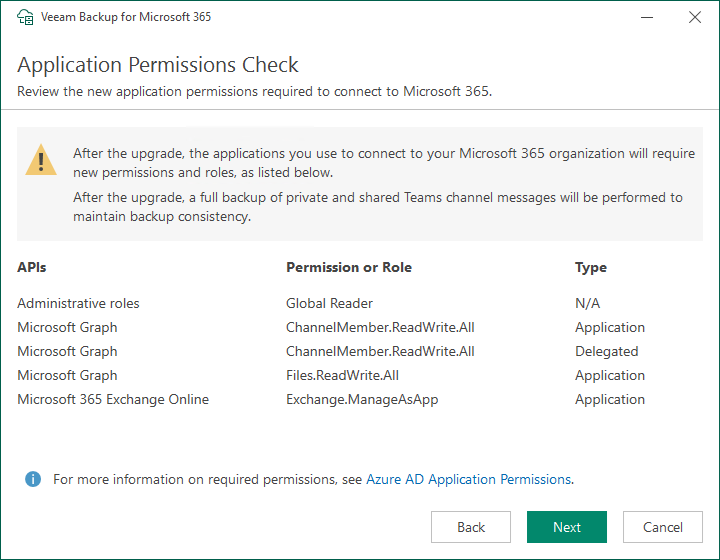Click the Next button
720x560 pixels.
[567, 527]
